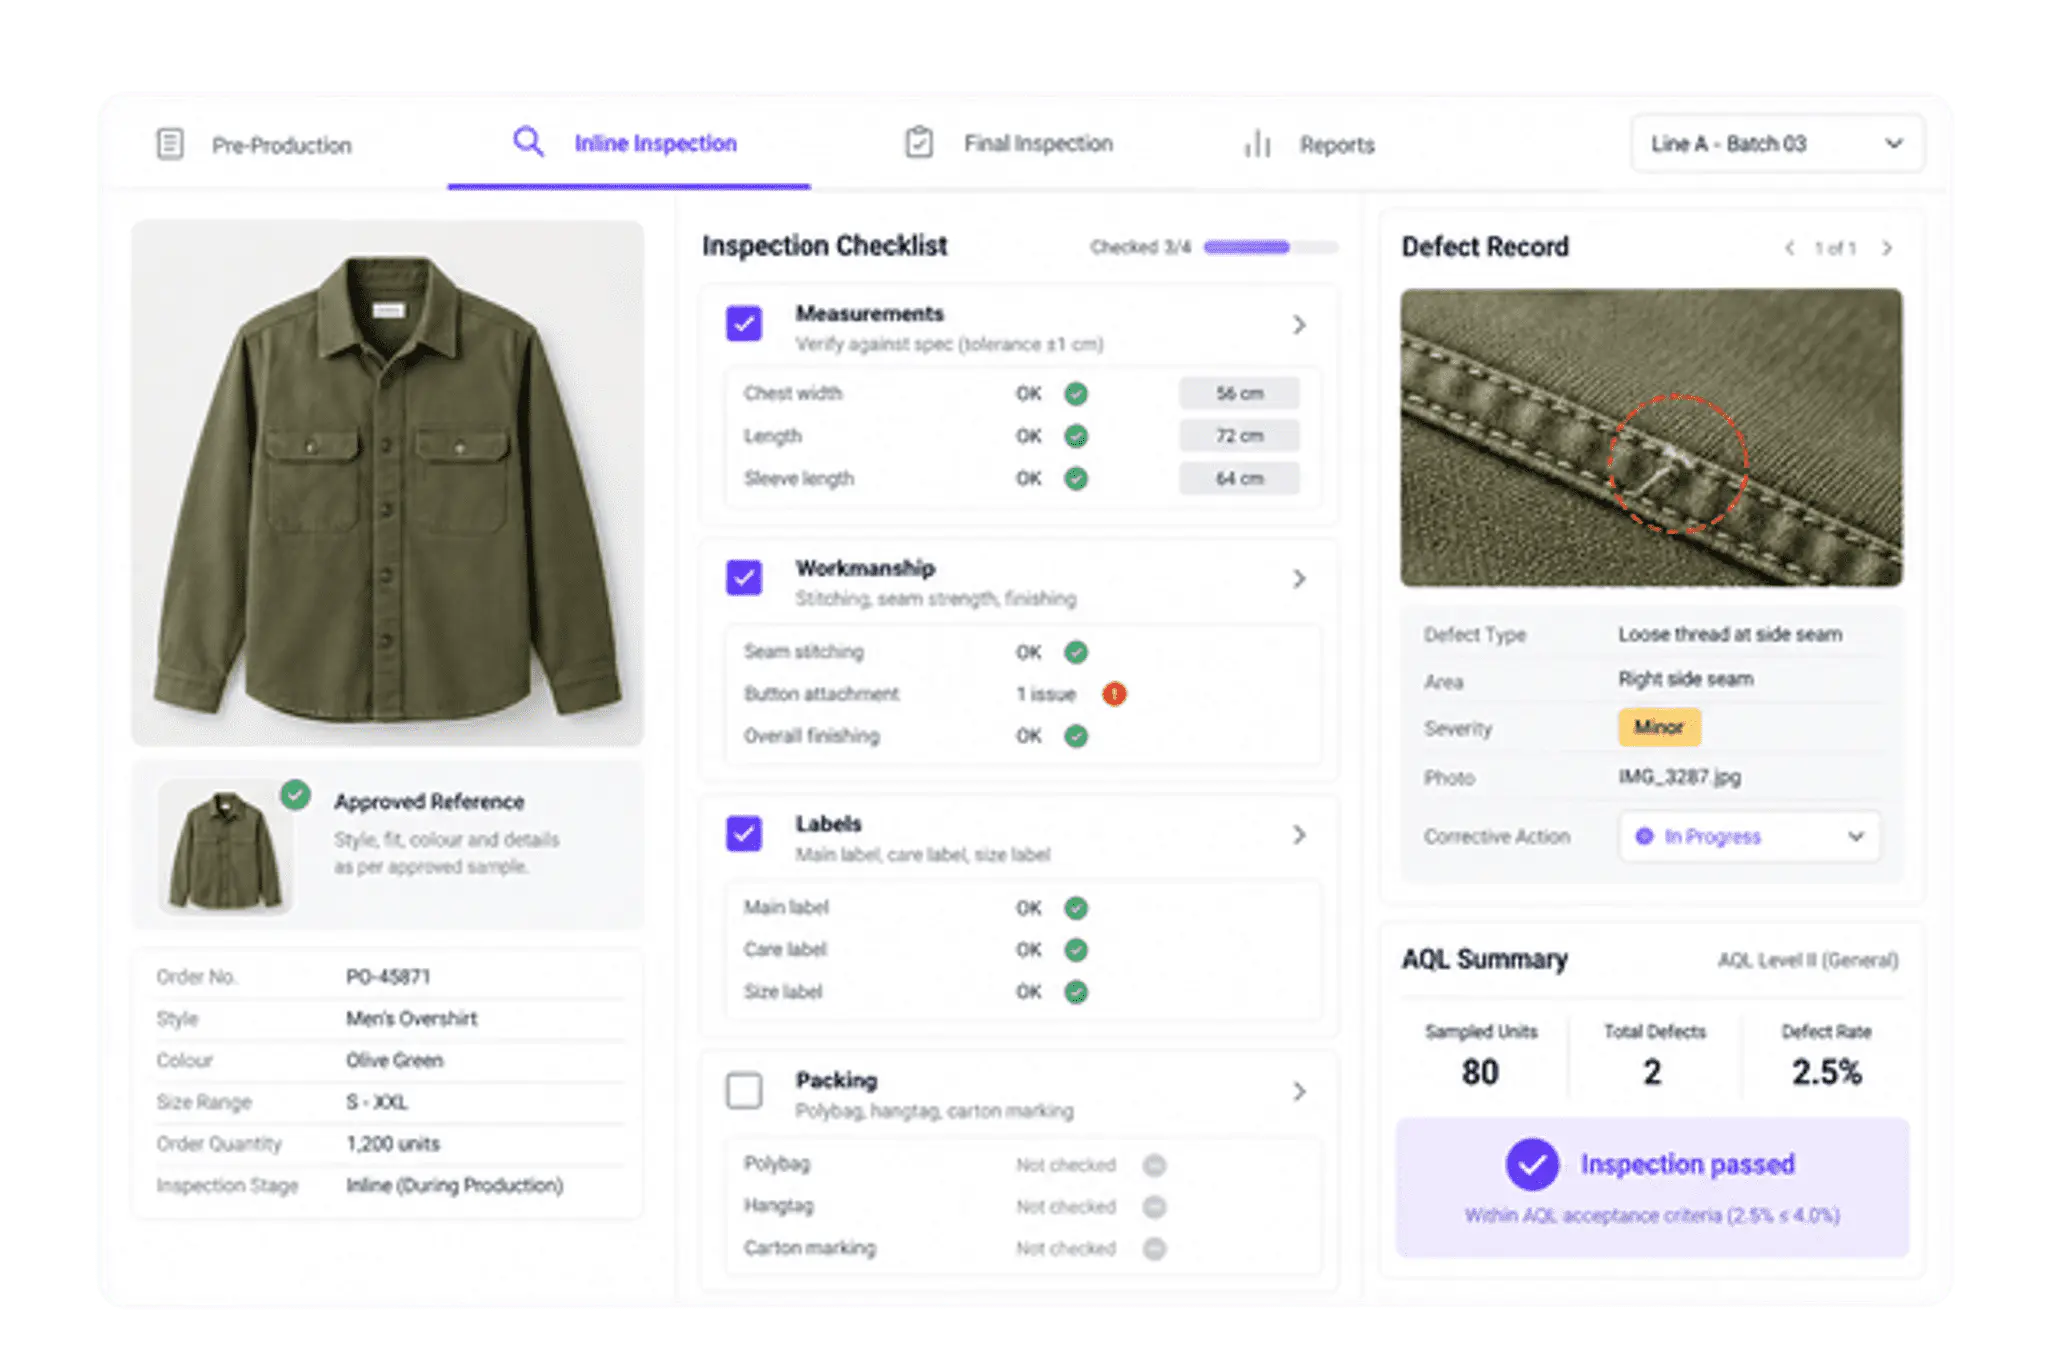Expand the Measurements section chevron

(1299, 325)
